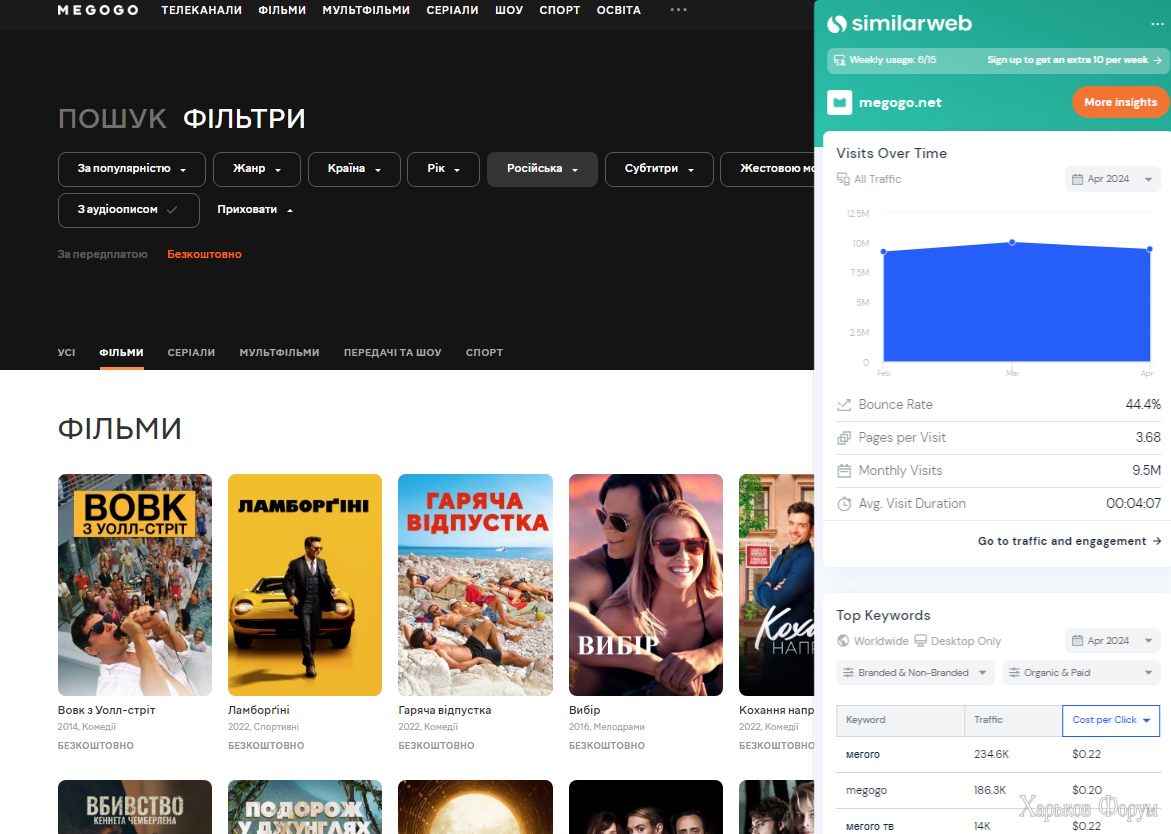Open the Жанр filter dropdown
The height and width of the screenshot is (834, 1171).
pyautogui.click(x=257, y=169)
